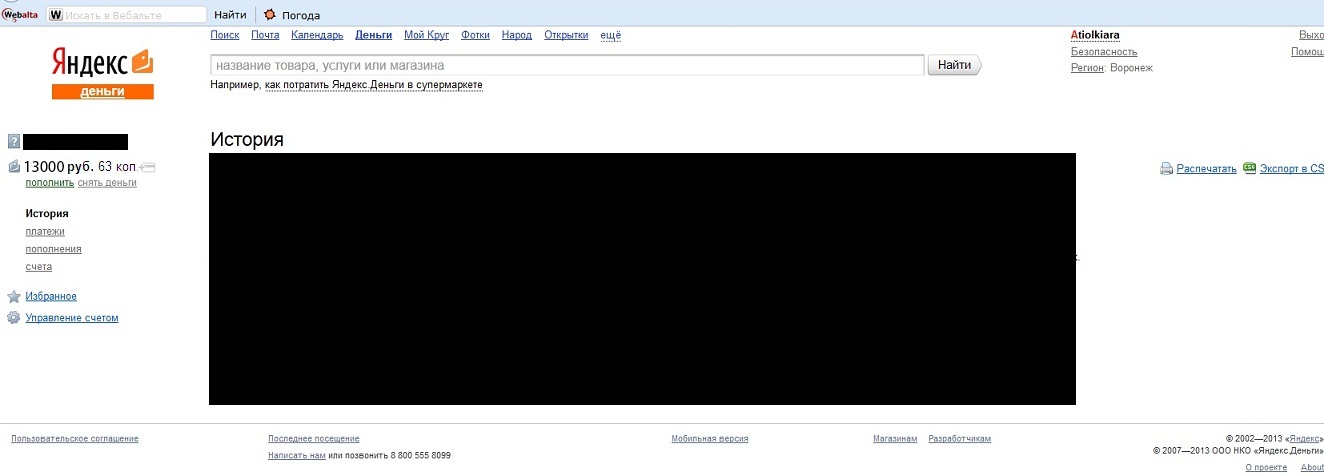1324x476 pixels.
Task: Focus the product or shop search field
Action: [567, 65]
